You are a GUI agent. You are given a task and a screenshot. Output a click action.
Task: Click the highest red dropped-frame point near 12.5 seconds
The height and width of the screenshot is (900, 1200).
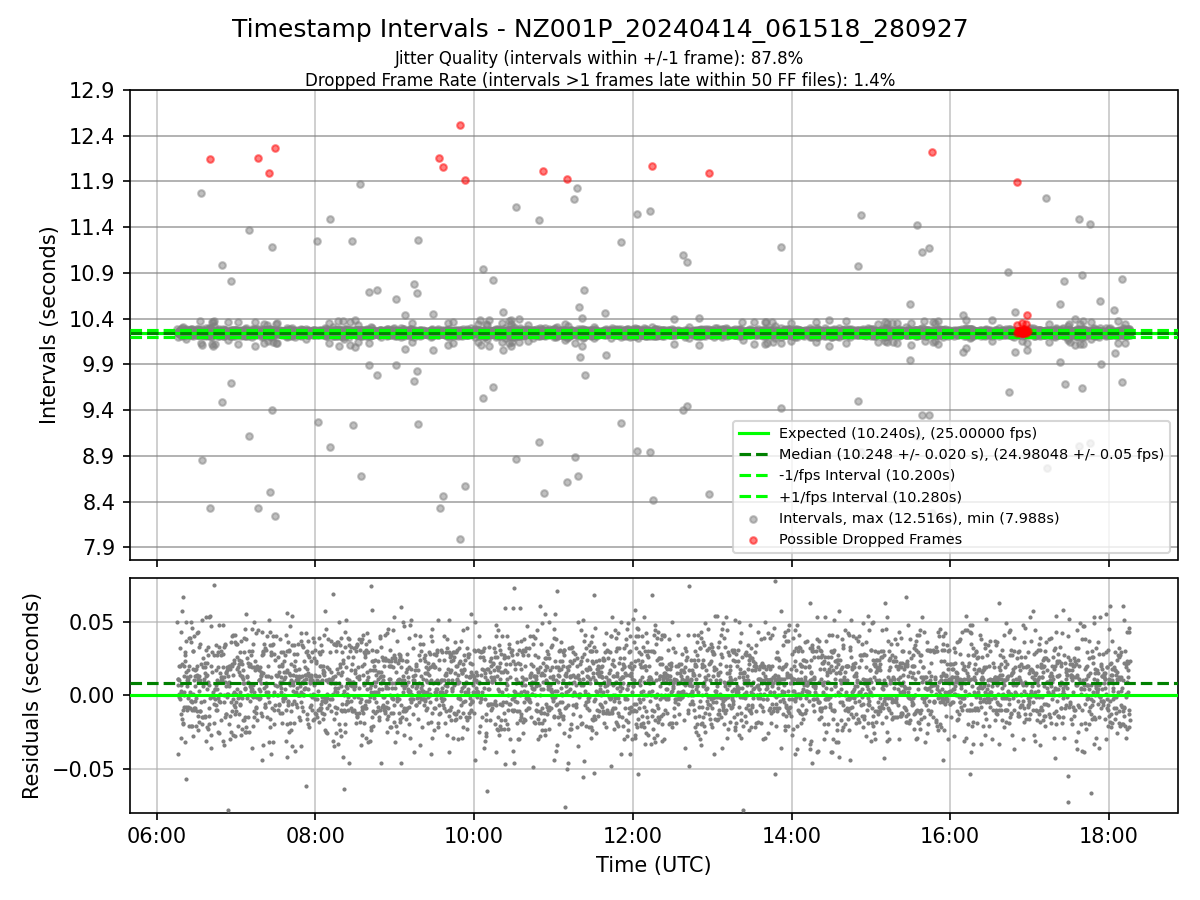click(x=460, y=125)
